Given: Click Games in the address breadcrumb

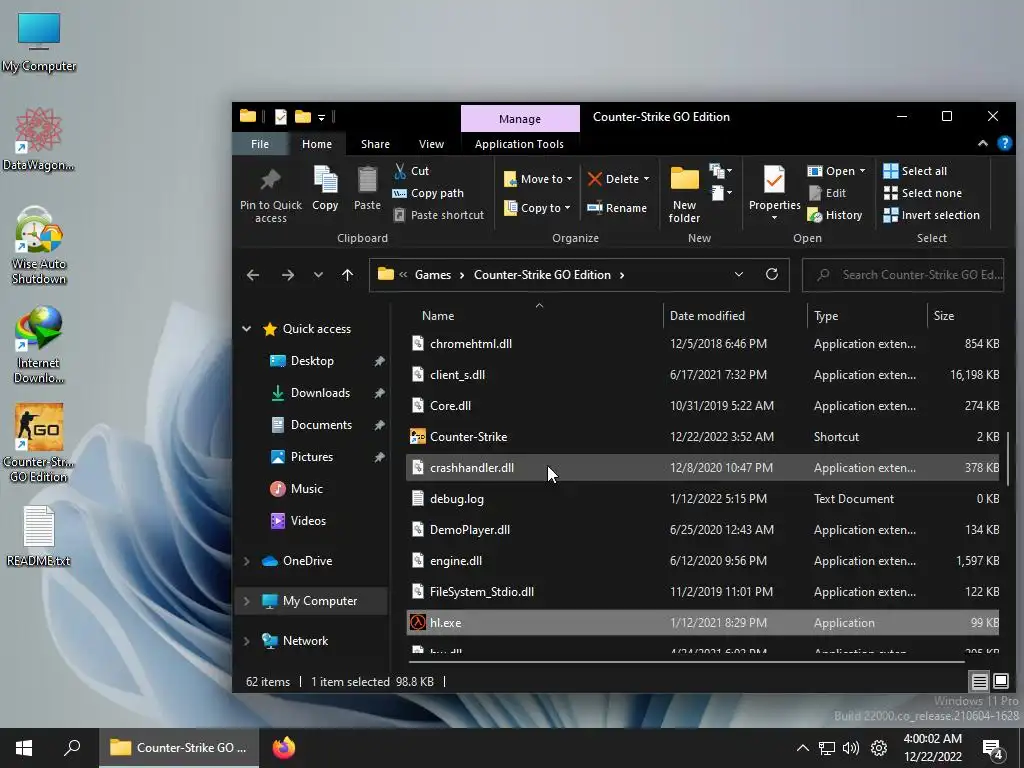Looking at the screenshot, I should 433,275.
